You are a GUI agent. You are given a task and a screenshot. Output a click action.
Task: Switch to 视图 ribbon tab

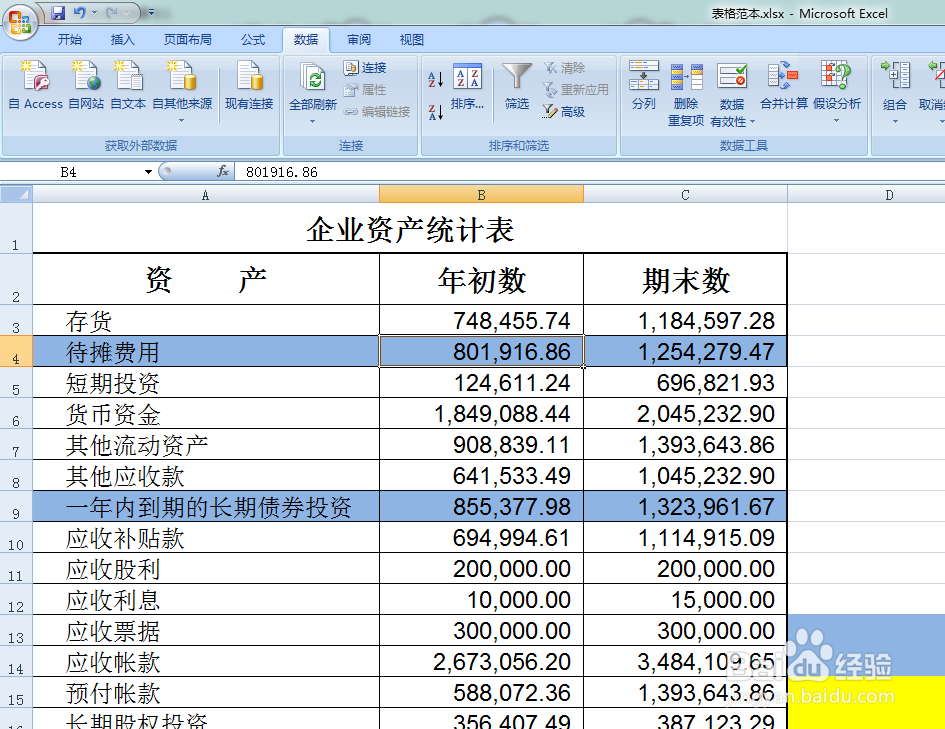[x=412, y=40]
